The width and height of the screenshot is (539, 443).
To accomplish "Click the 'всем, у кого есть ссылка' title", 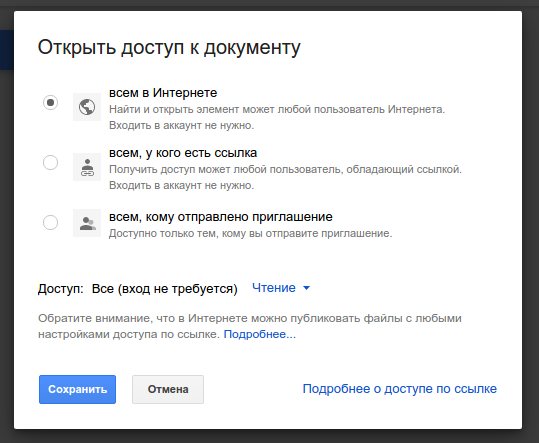I will pos(183,153).
